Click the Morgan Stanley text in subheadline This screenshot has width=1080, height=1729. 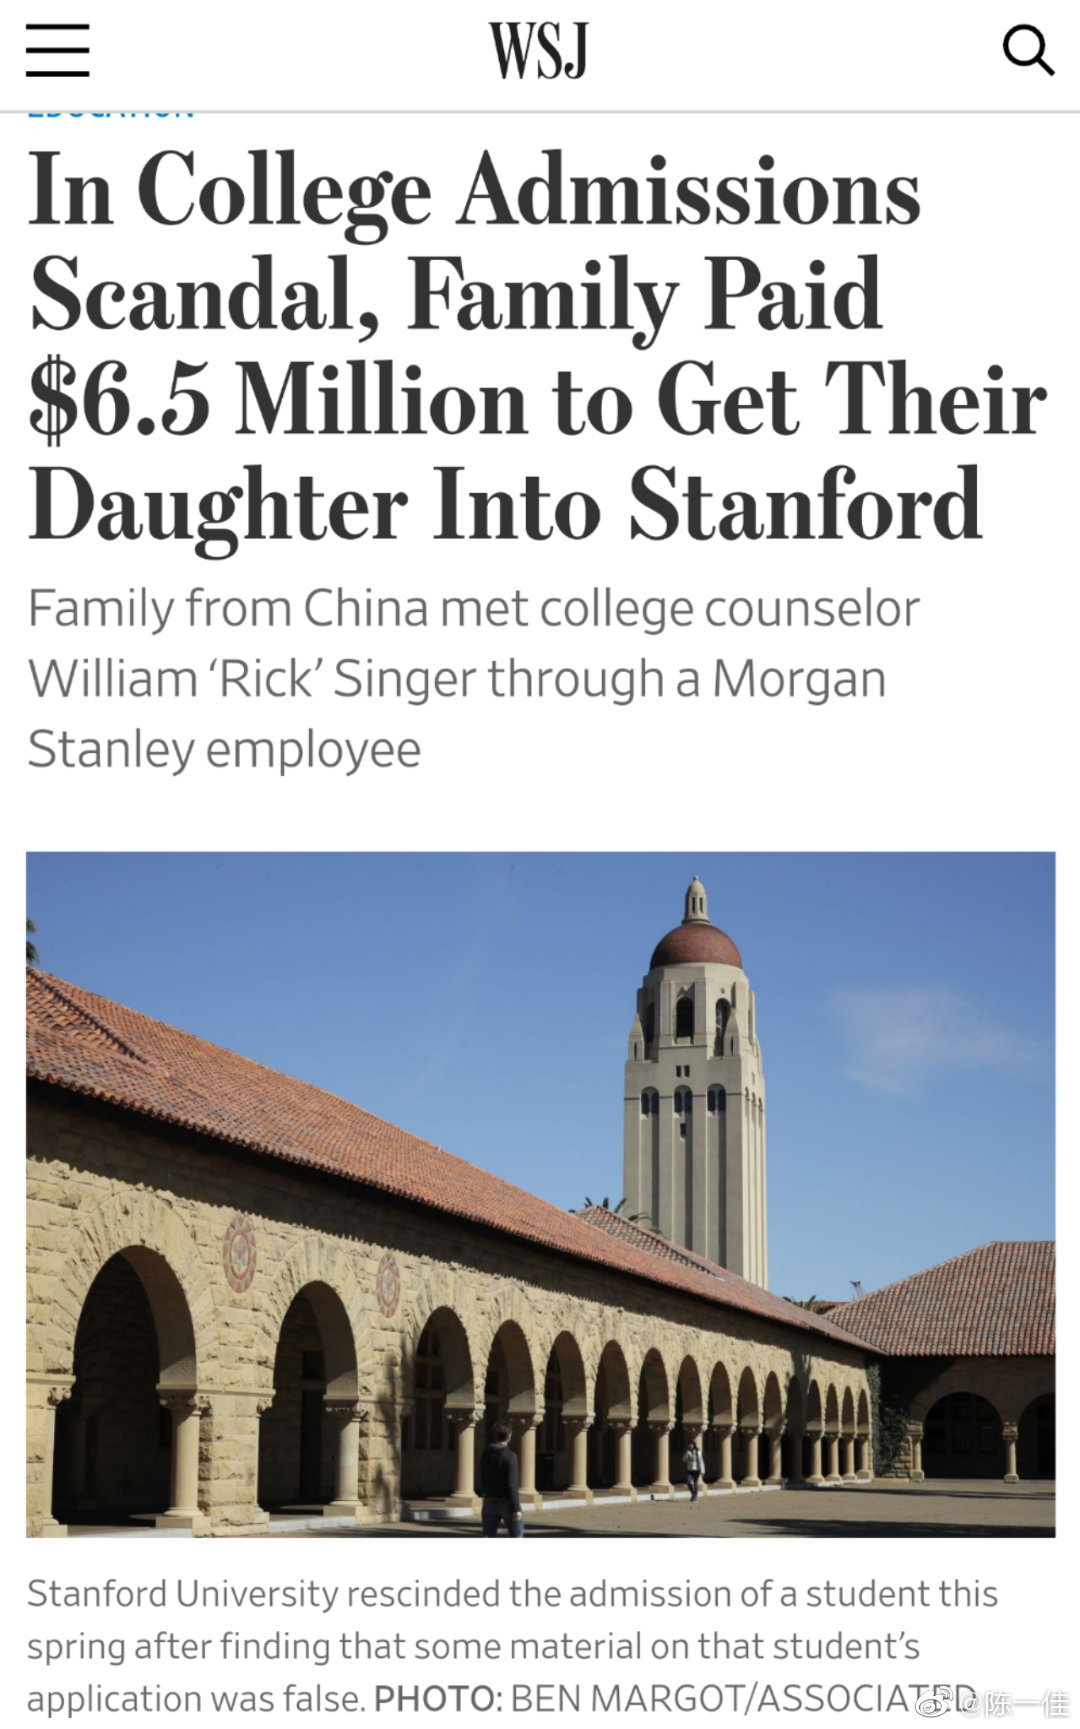click(798, 680)
